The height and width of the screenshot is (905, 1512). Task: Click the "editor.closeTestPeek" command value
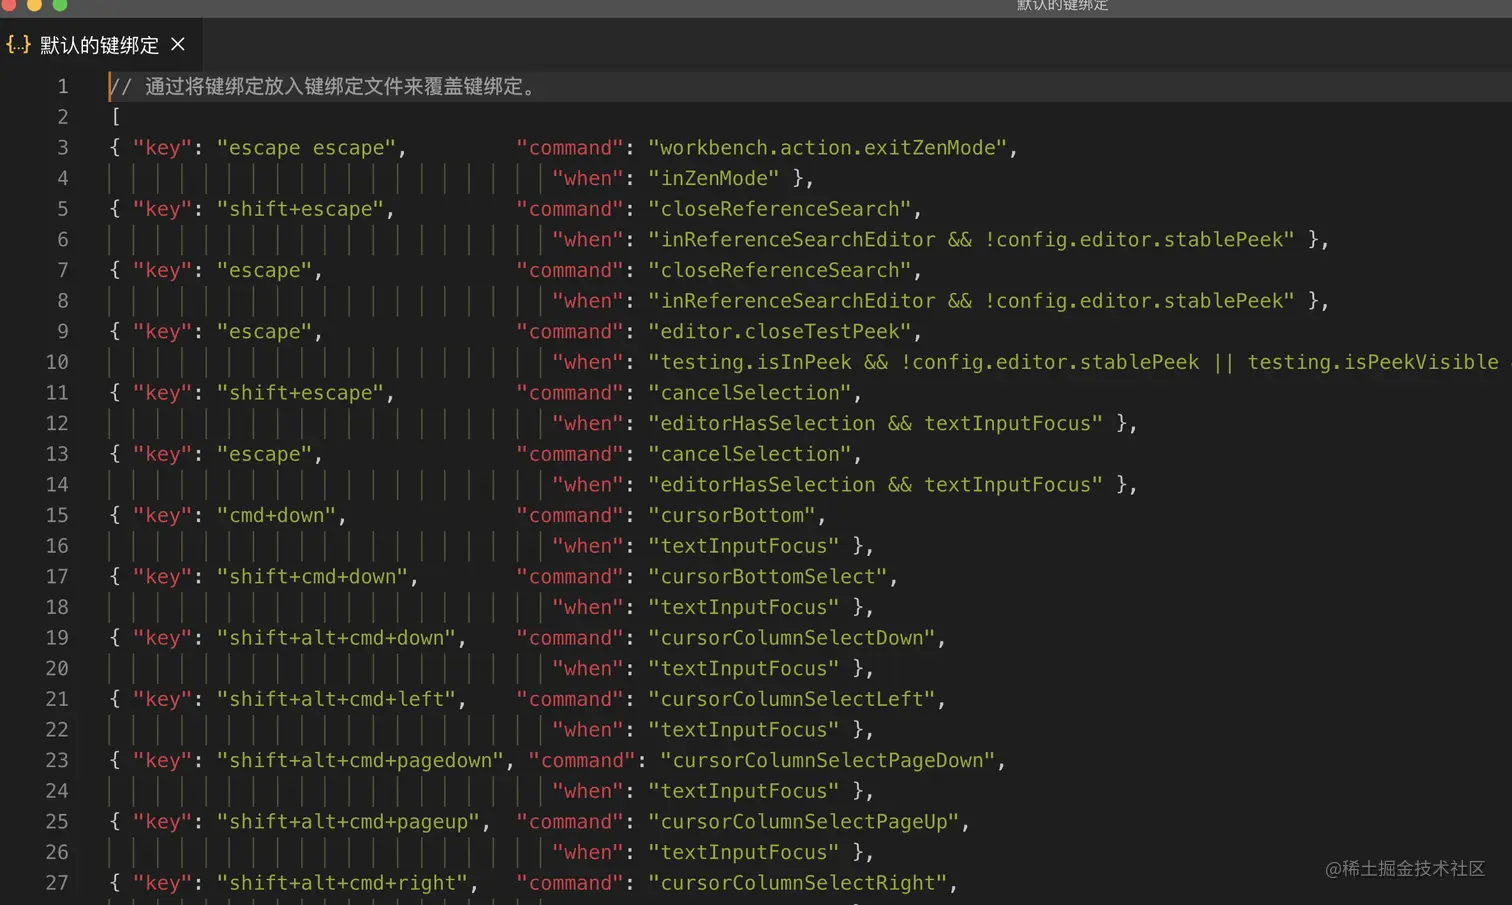779,331
